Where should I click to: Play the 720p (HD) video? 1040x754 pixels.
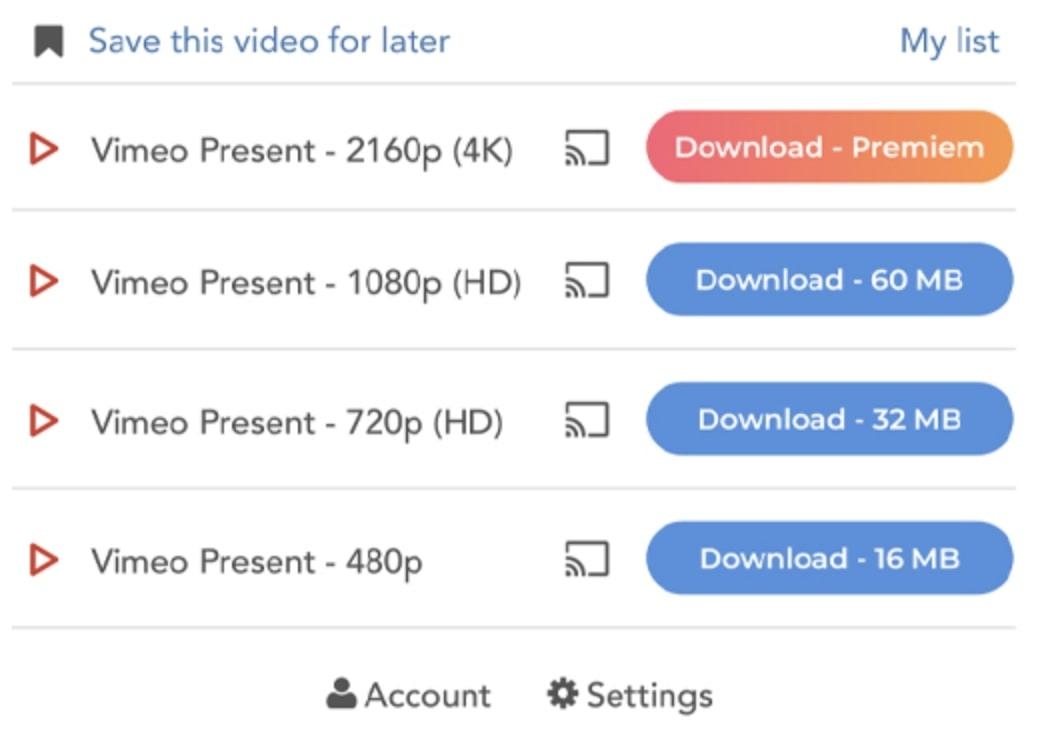point(43,421)
